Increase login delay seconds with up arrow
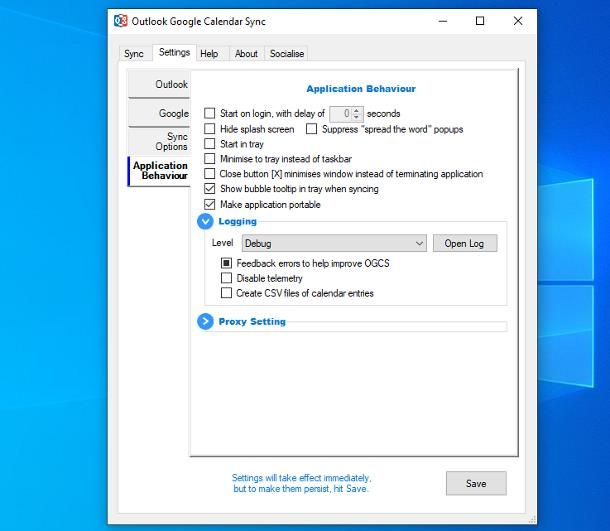 [x=356, y=110]
